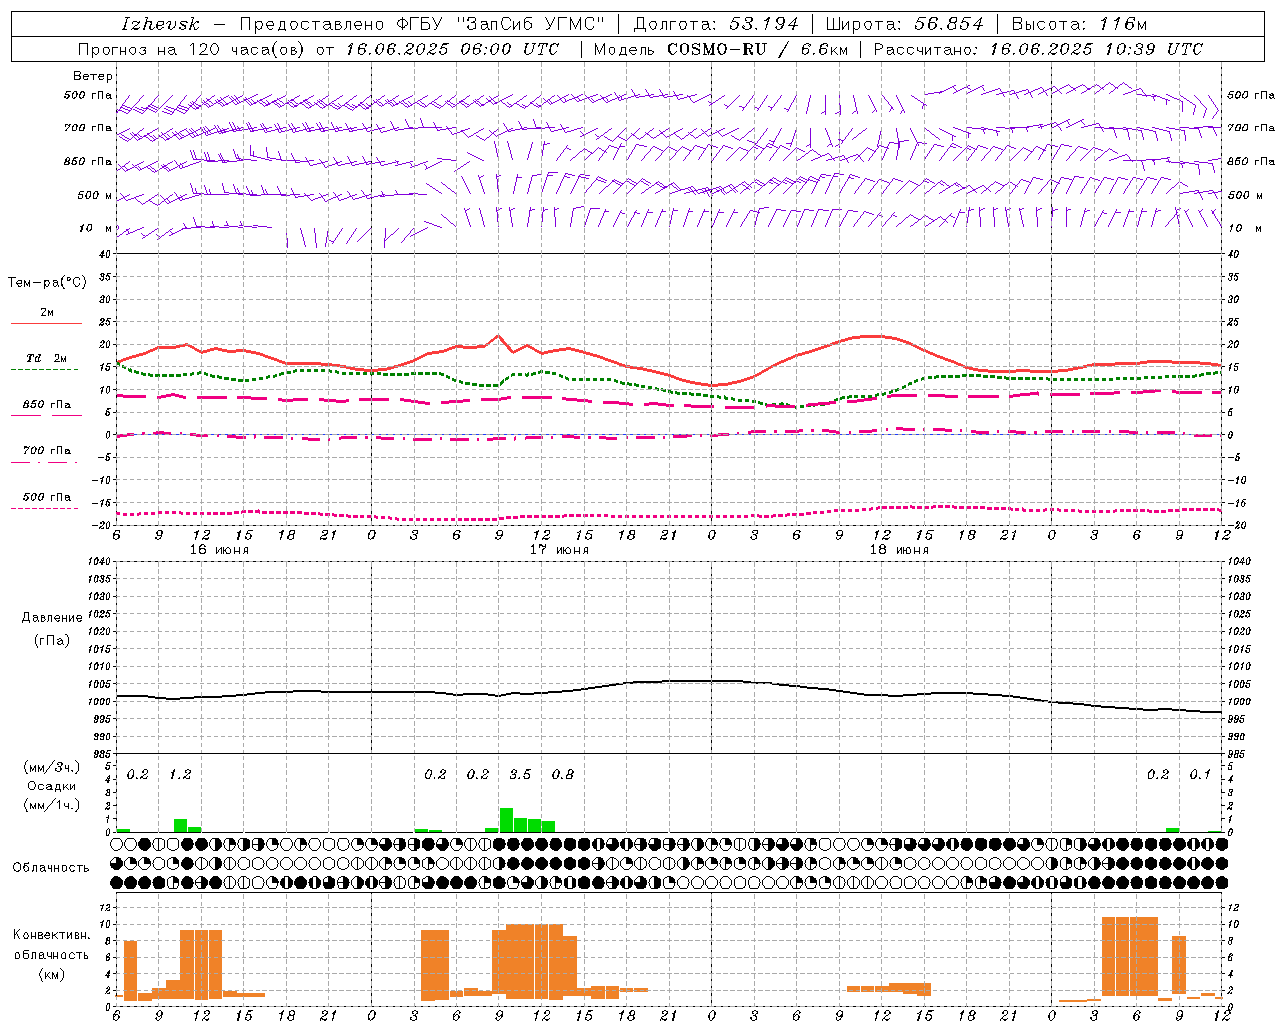Click the '3.5' precipitation amount value

coord(520,775)
